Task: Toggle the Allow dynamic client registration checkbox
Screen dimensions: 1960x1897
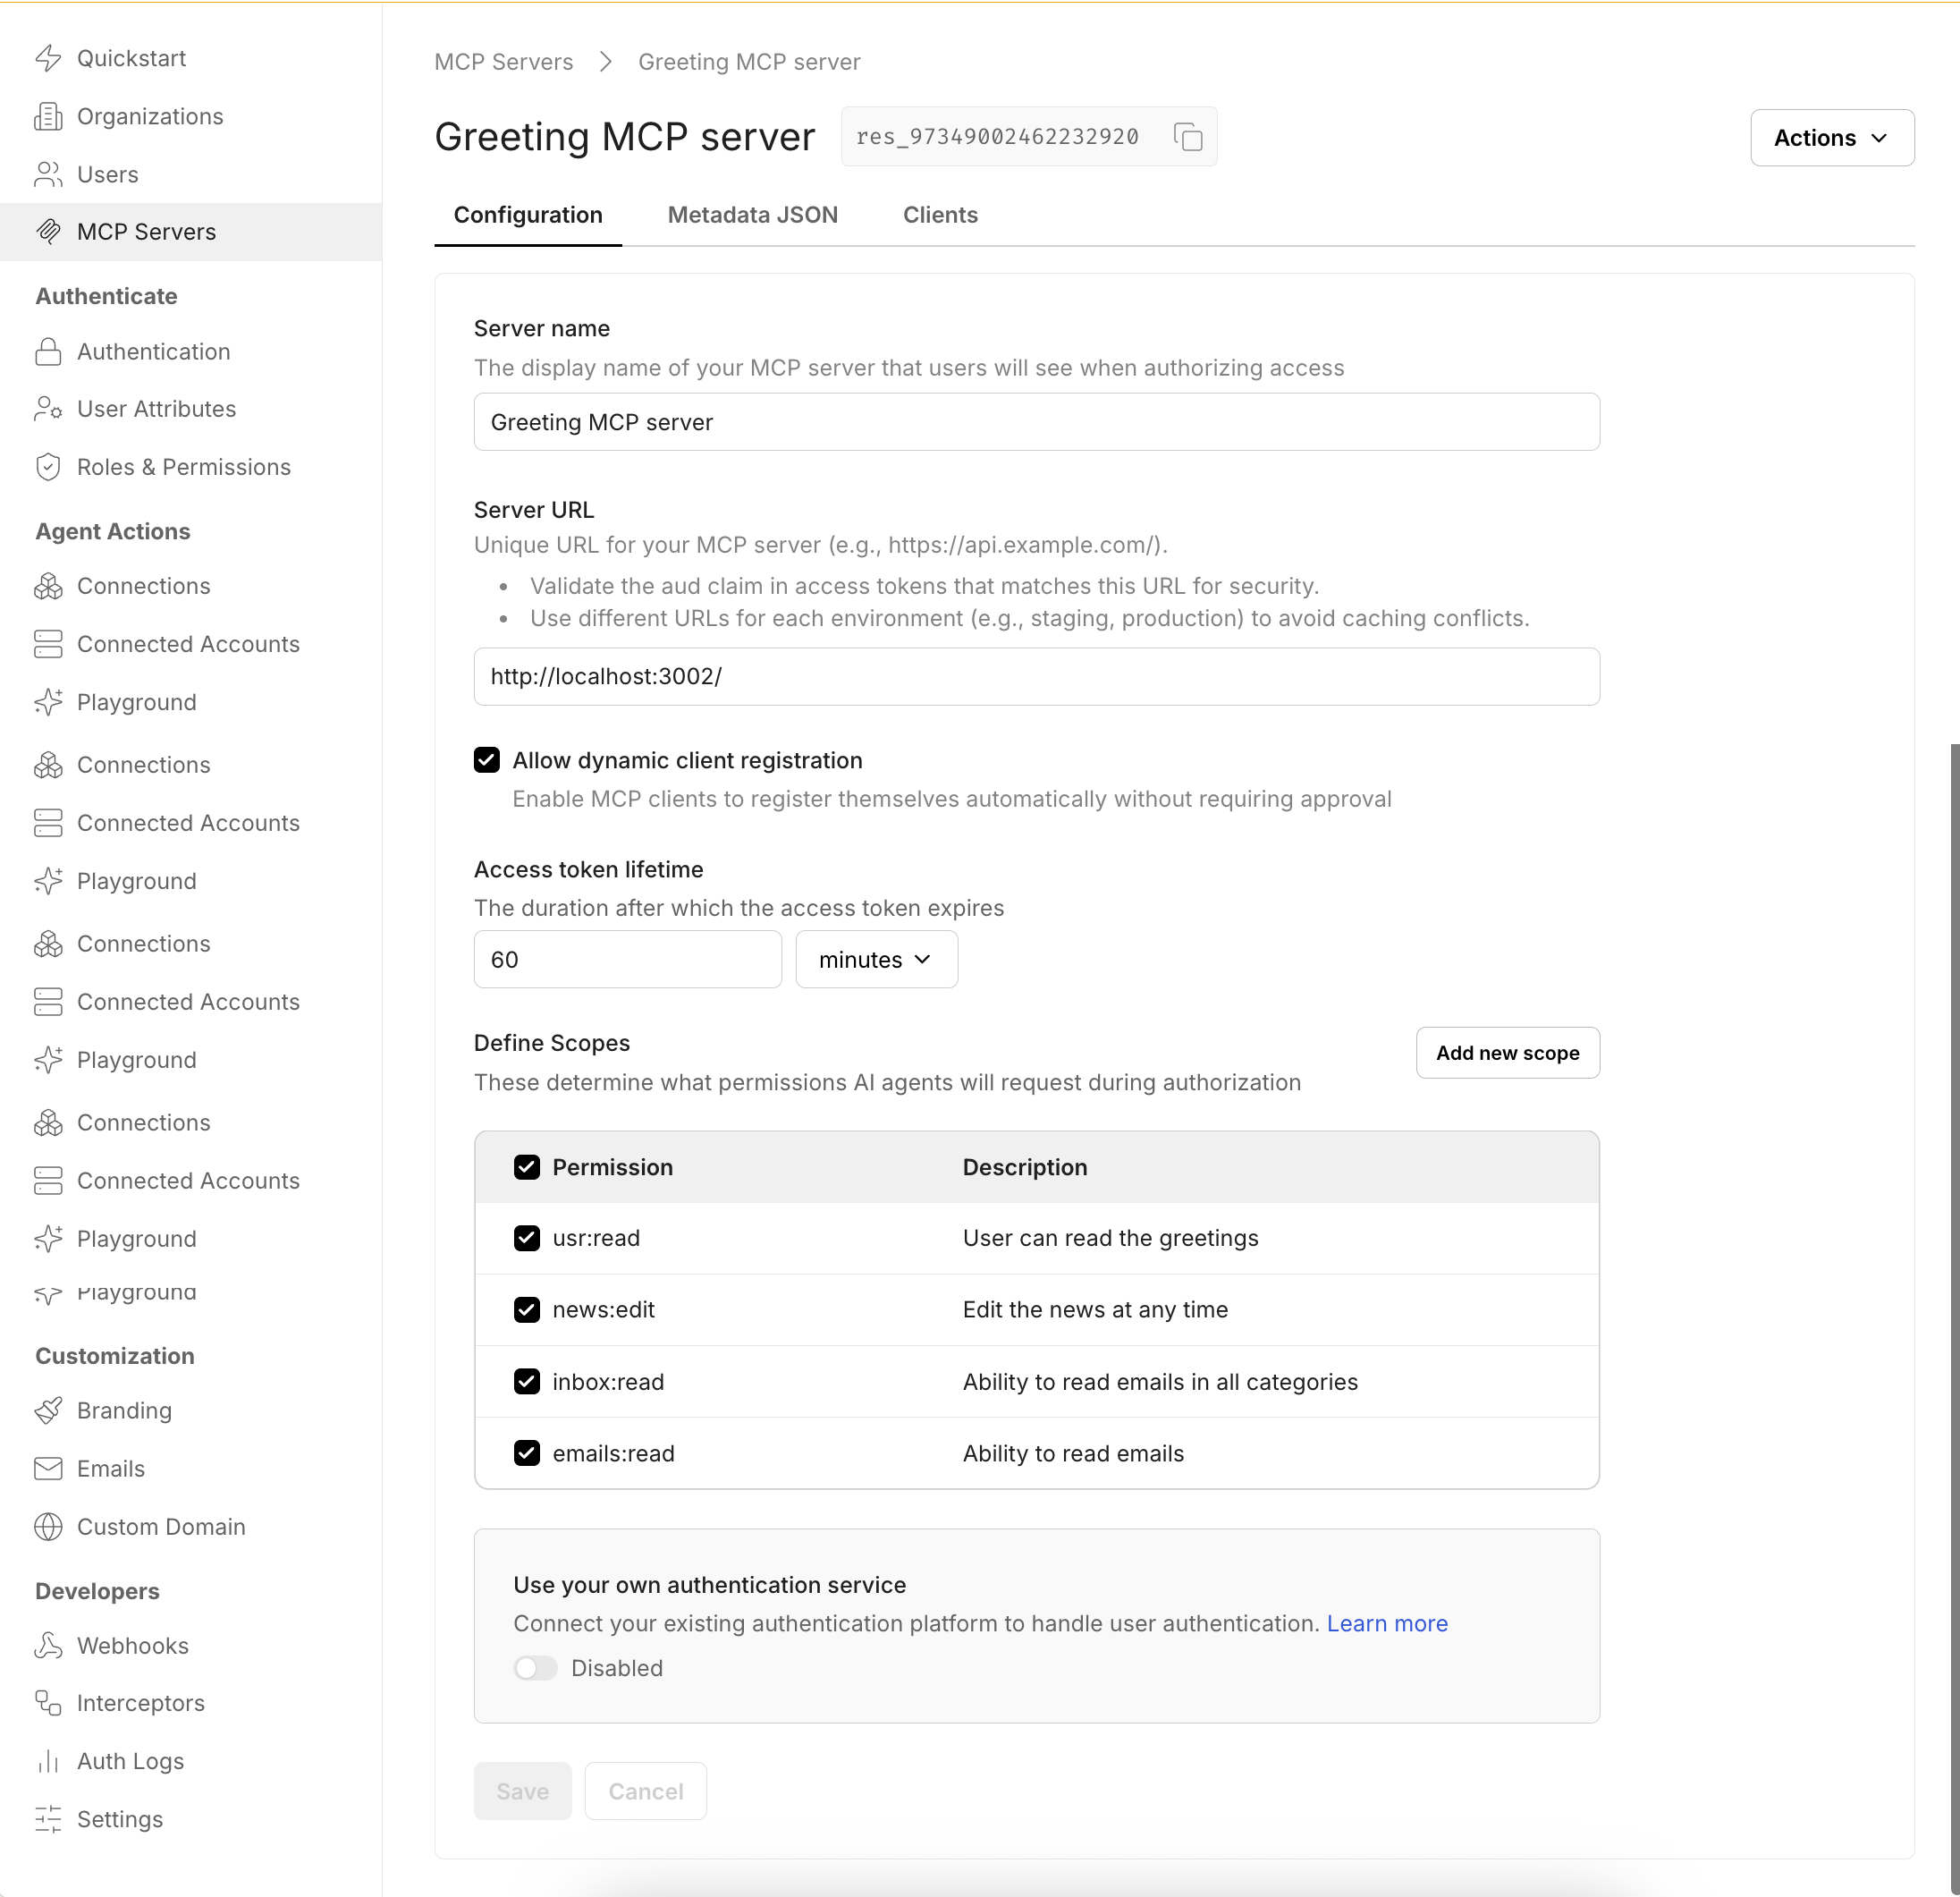Action: [487, 760]
